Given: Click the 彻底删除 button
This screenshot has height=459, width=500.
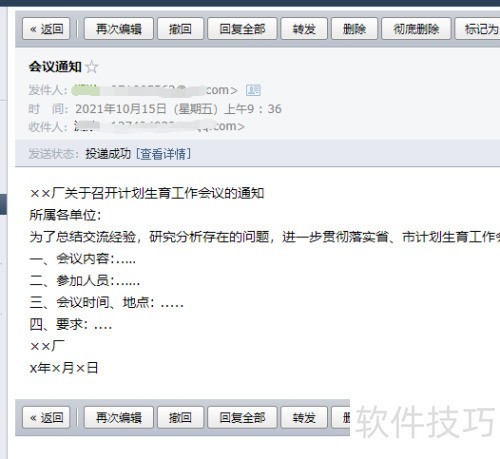Looking at the screenshot, I should tap(416, 29).
